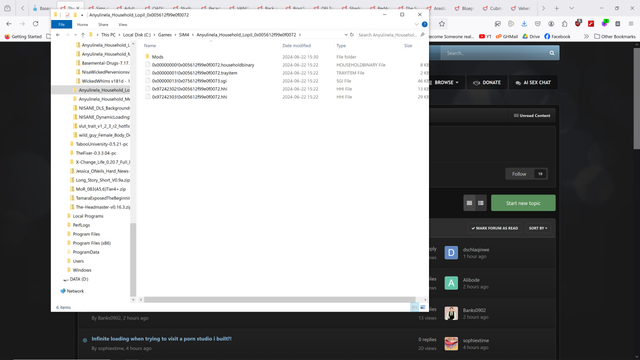Click navigation pane vertical scrollbar
This screenshot has width=640, height=360.
click(x=133, y=259)
